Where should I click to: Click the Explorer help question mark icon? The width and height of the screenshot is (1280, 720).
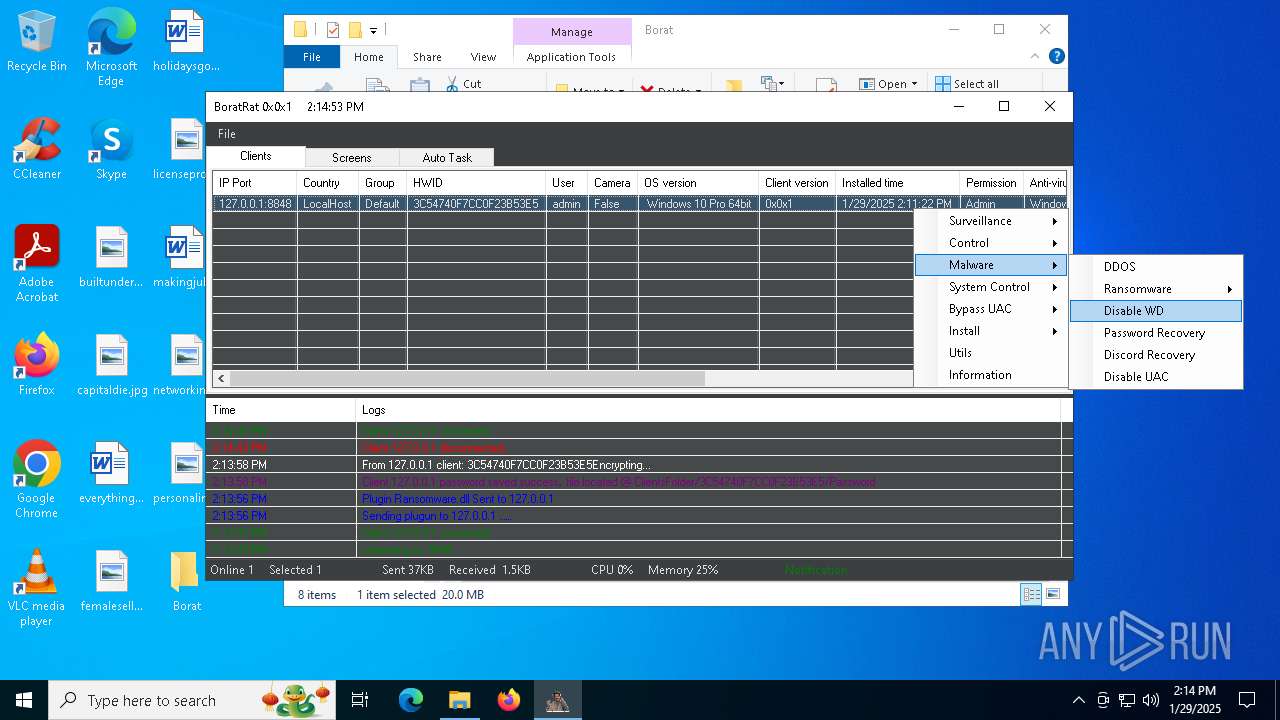pos(1056,57)
